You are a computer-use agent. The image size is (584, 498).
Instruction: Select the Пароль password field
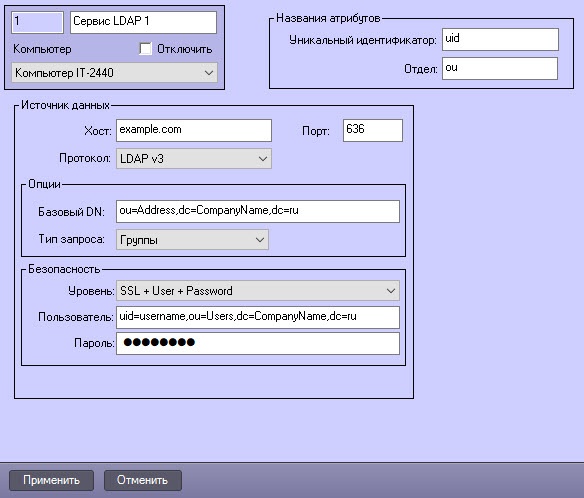pos(258,343)
